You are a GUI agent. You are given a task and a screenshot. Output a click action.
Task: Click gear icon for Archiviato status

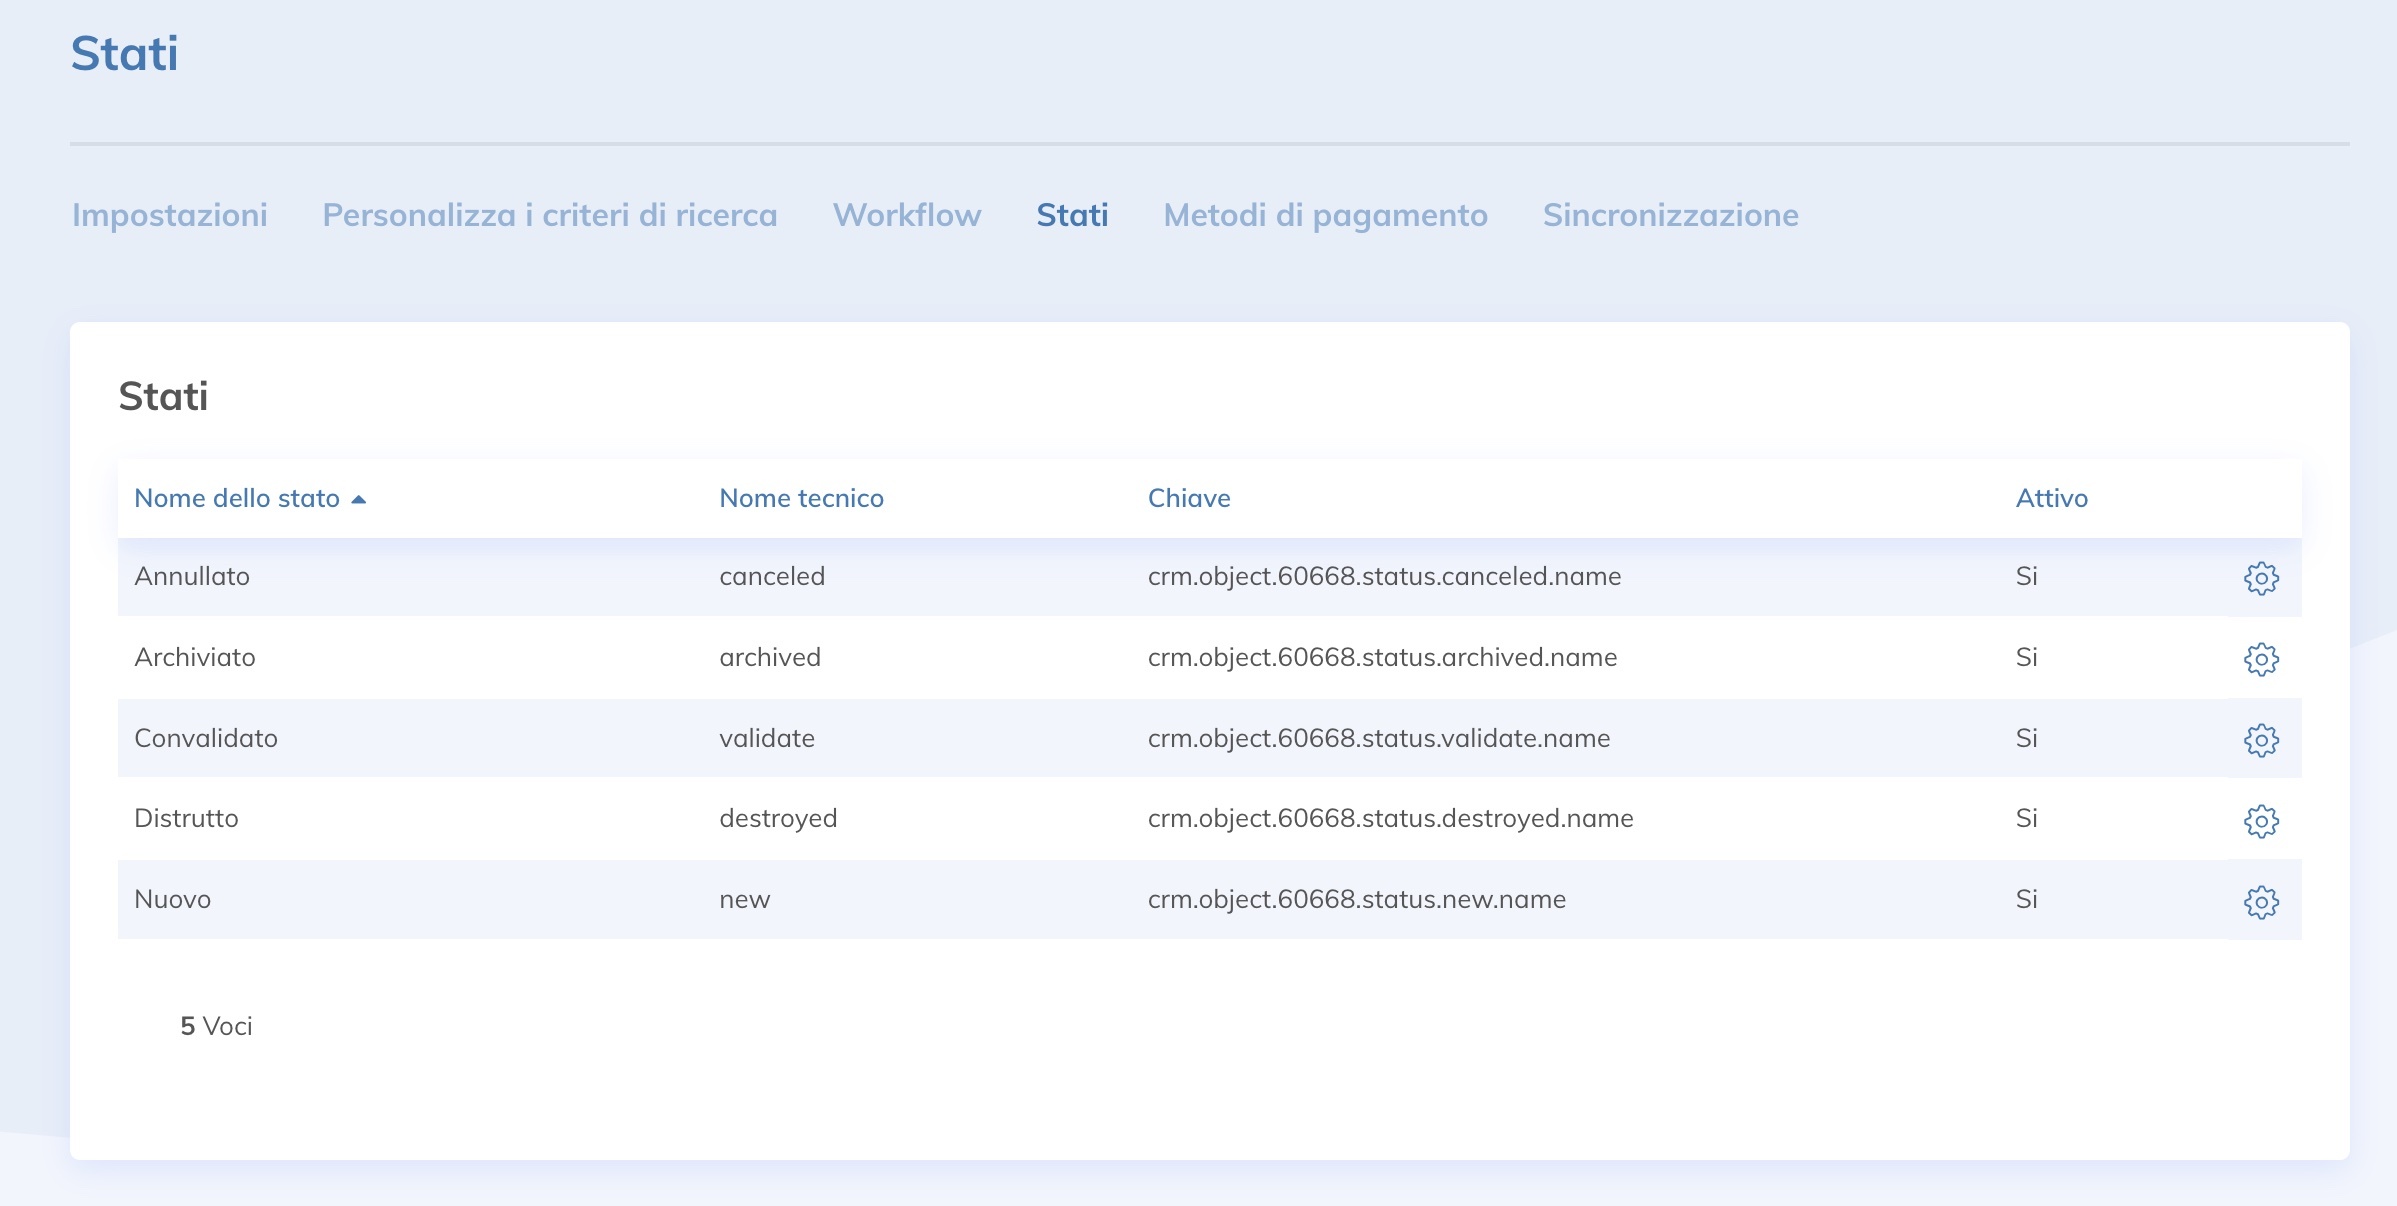2261,659
